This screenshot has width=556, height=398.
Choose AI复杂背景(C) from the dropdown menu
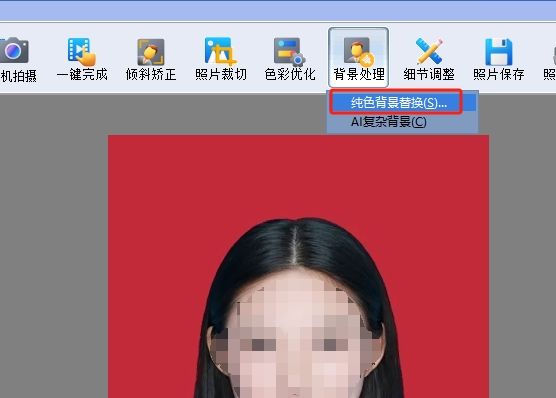tap(401, 122)
